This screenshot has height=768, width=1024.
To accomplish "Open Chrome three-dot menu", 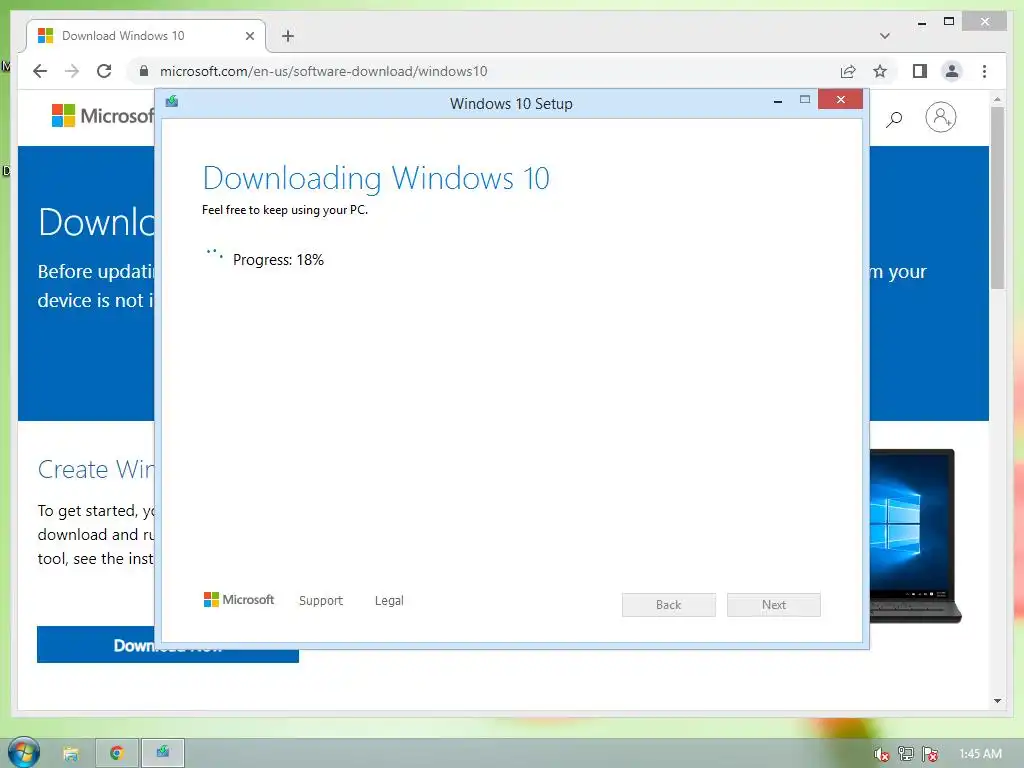I will coord(984,71).
